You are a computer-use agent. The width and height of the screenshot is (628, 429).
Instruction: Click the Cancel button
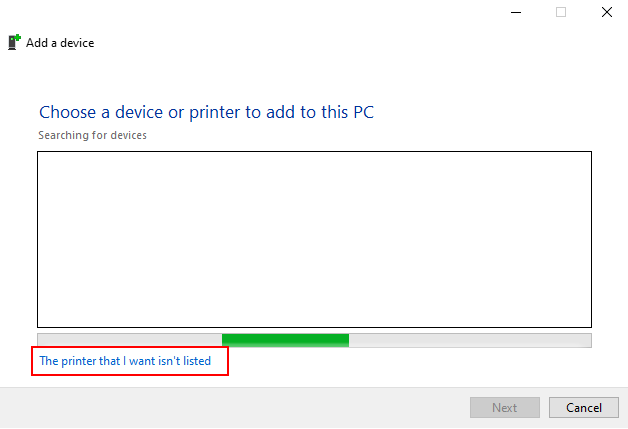click(584, 407)
